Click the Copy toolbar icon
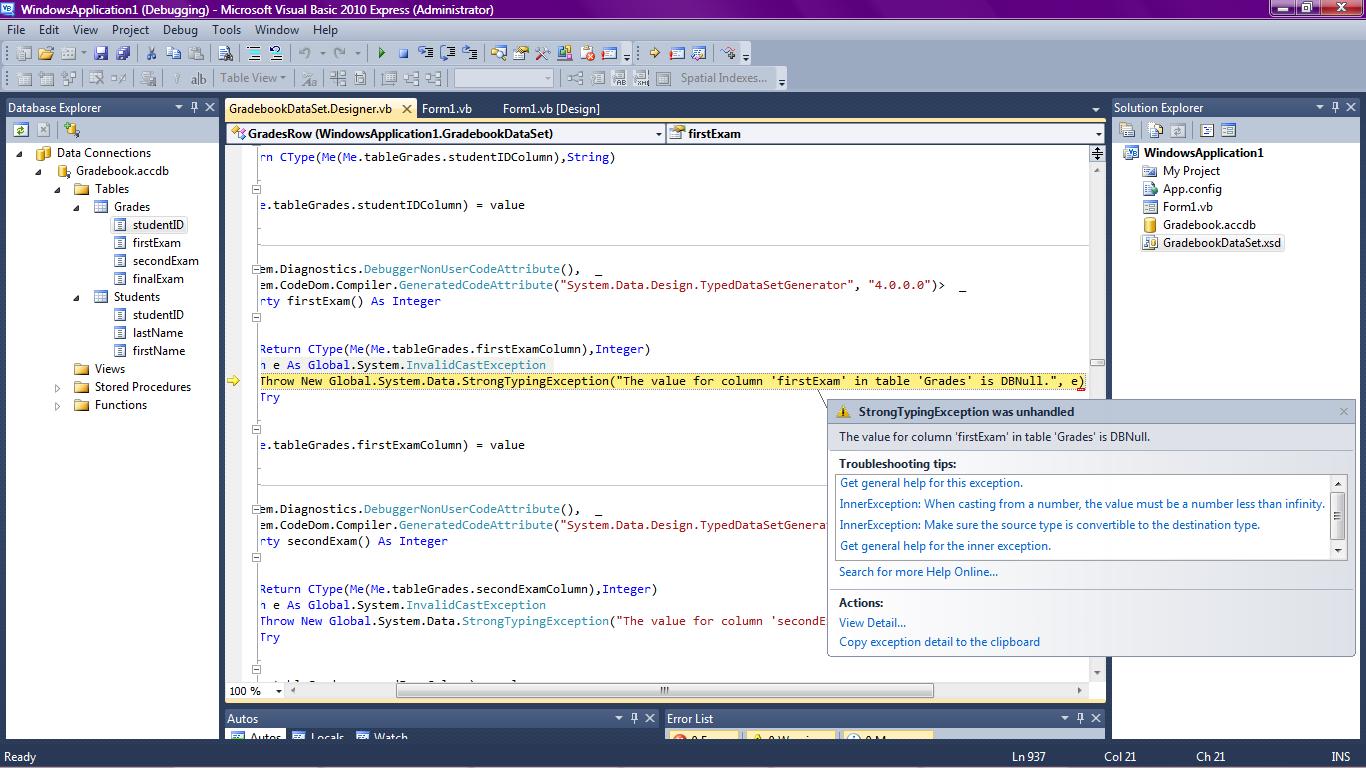This screenshot has height=768, width=1366. (x=173, y=53)
